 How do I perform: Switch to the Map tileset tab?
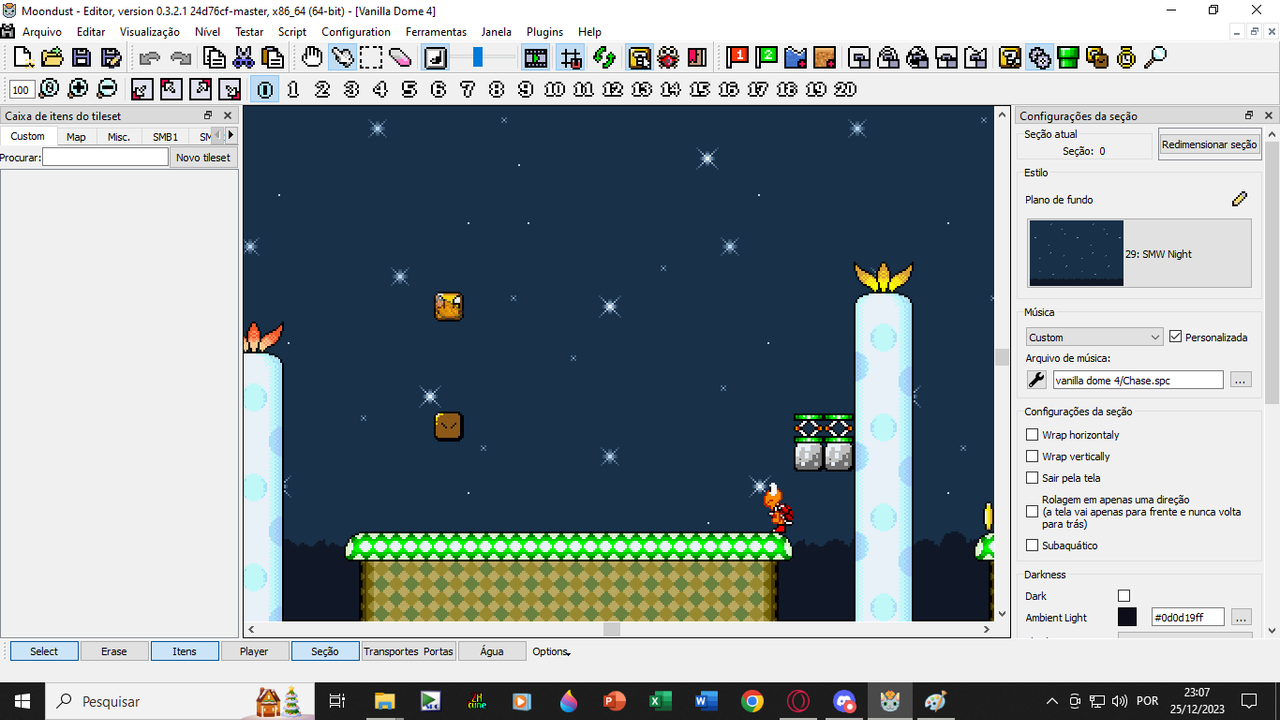click(x=76, y=136)
